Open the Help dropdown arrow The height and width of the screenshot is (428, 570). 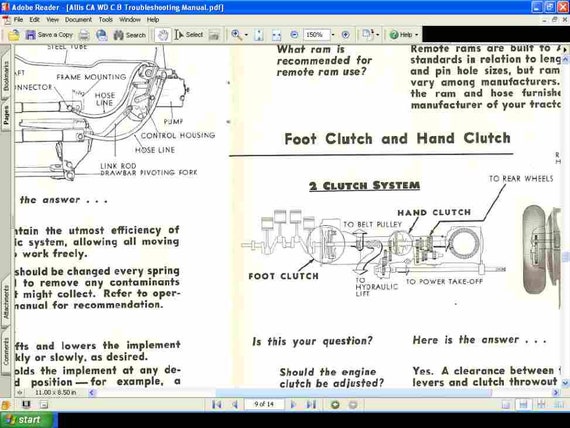(x=417, y=35)
